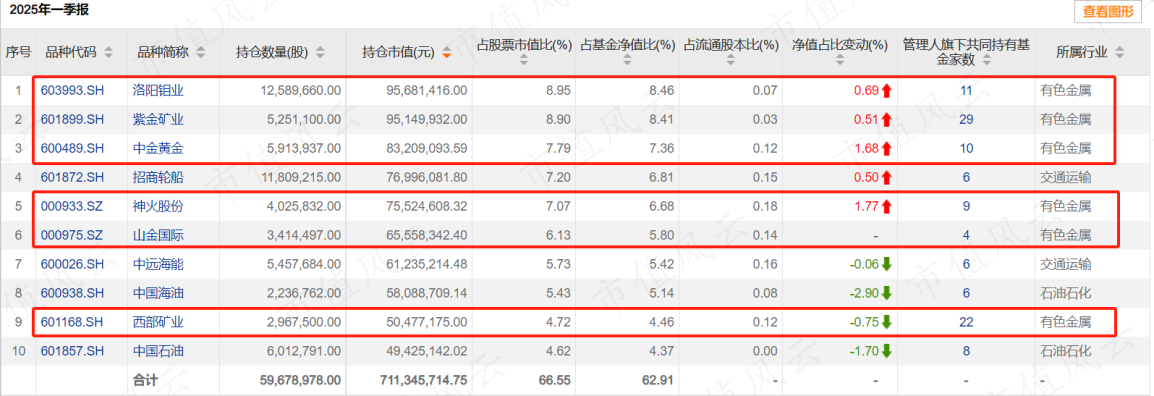Click sort icon beside 品种代码 header
This screenshot has height=396, width=1154.
(x=109, y=52)
